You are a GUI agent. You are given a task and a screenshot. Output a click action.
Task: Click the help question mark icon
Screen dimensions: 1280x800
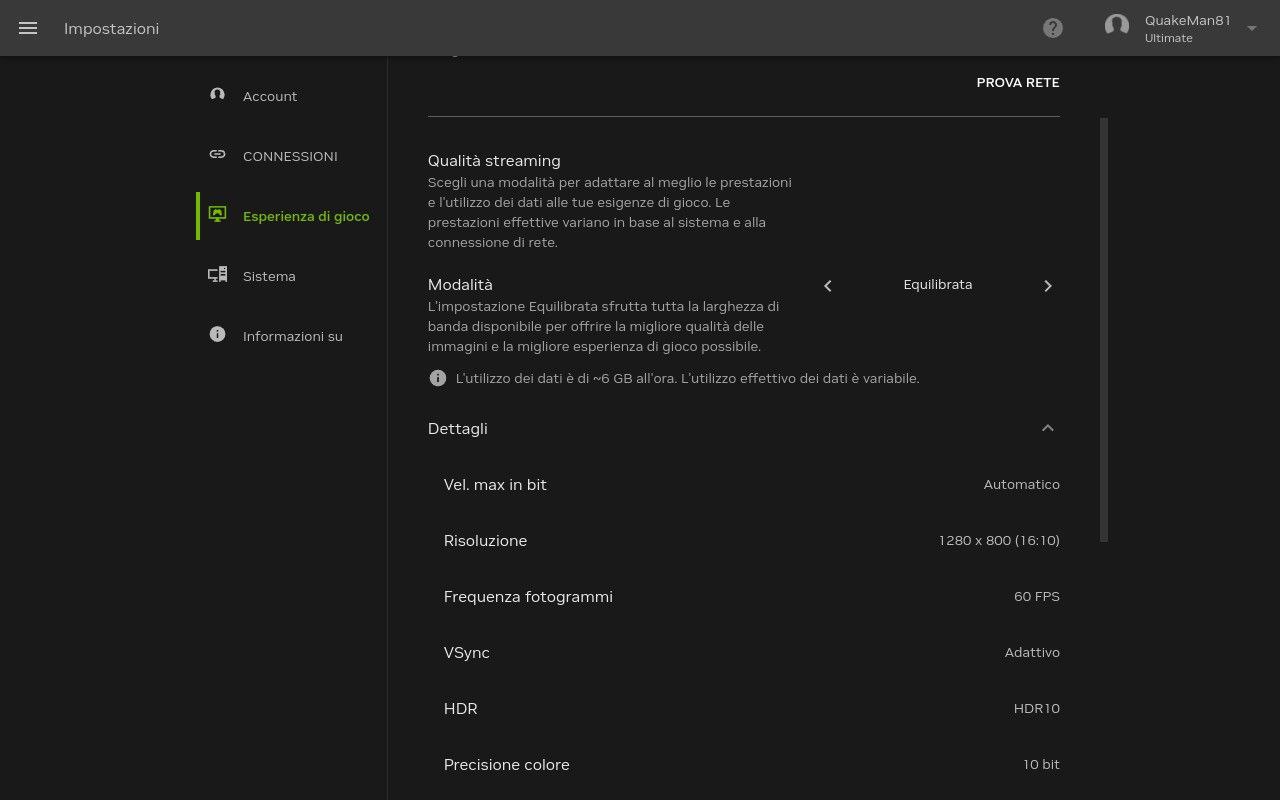pos(1053,28)
